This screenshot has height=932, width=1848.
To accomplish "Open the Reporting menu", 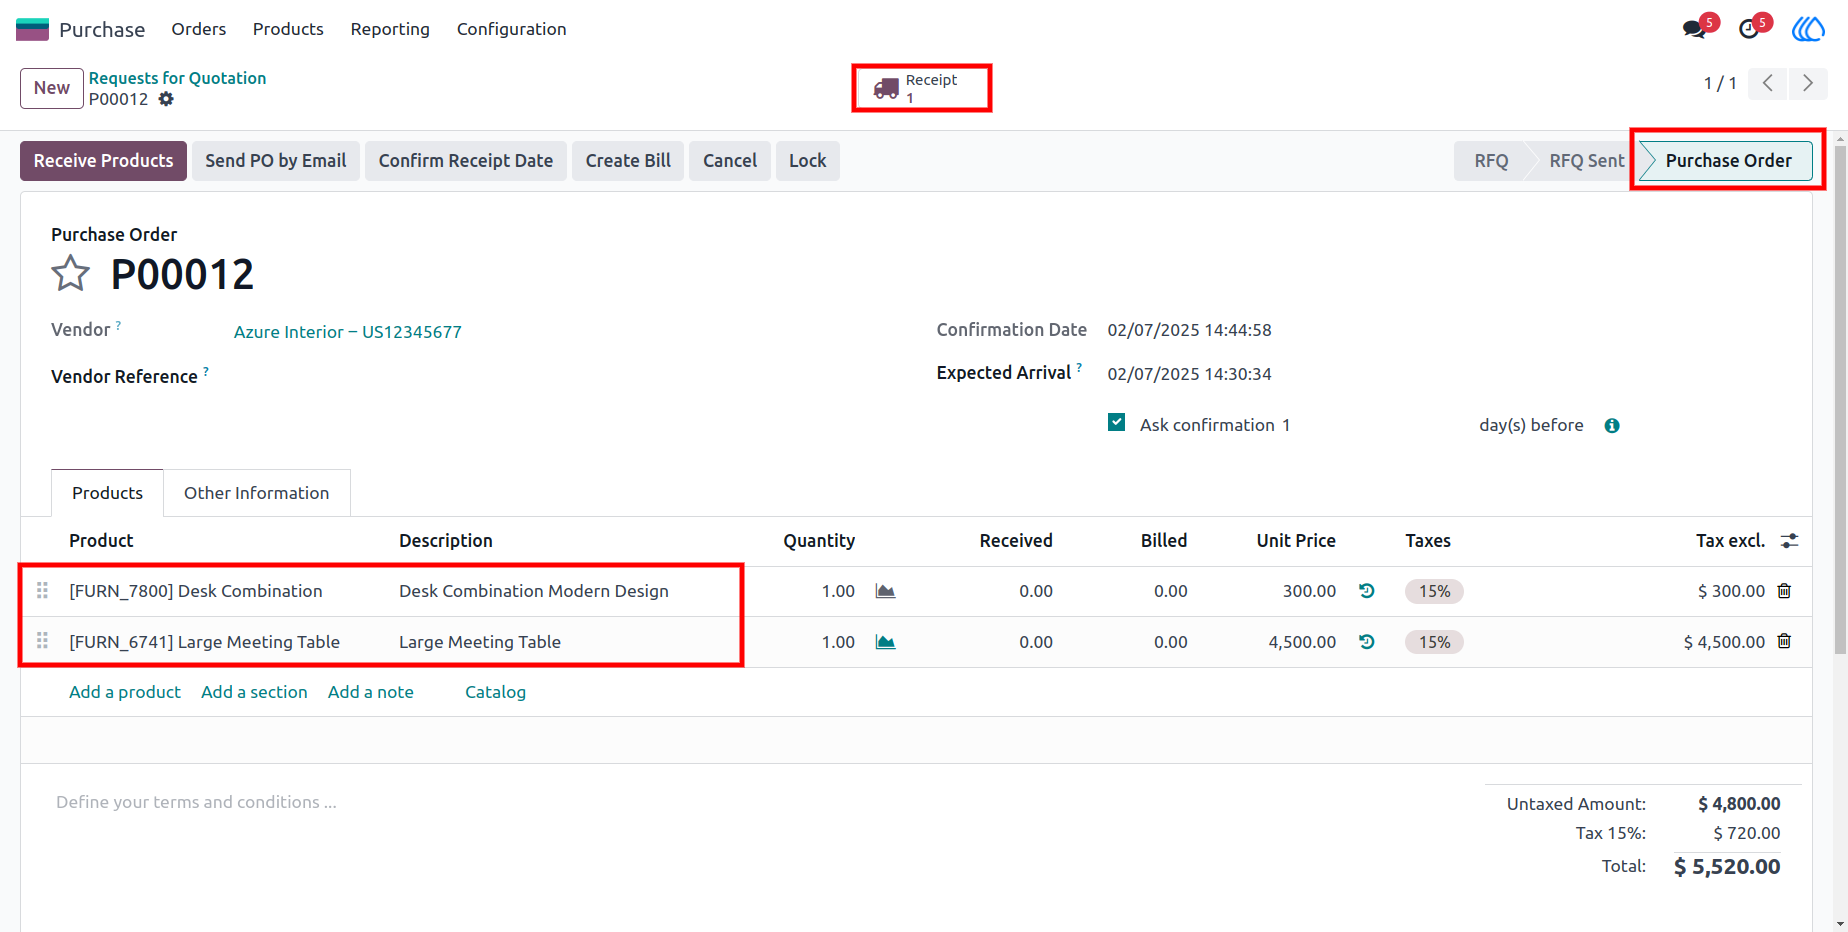I will 390,29.
